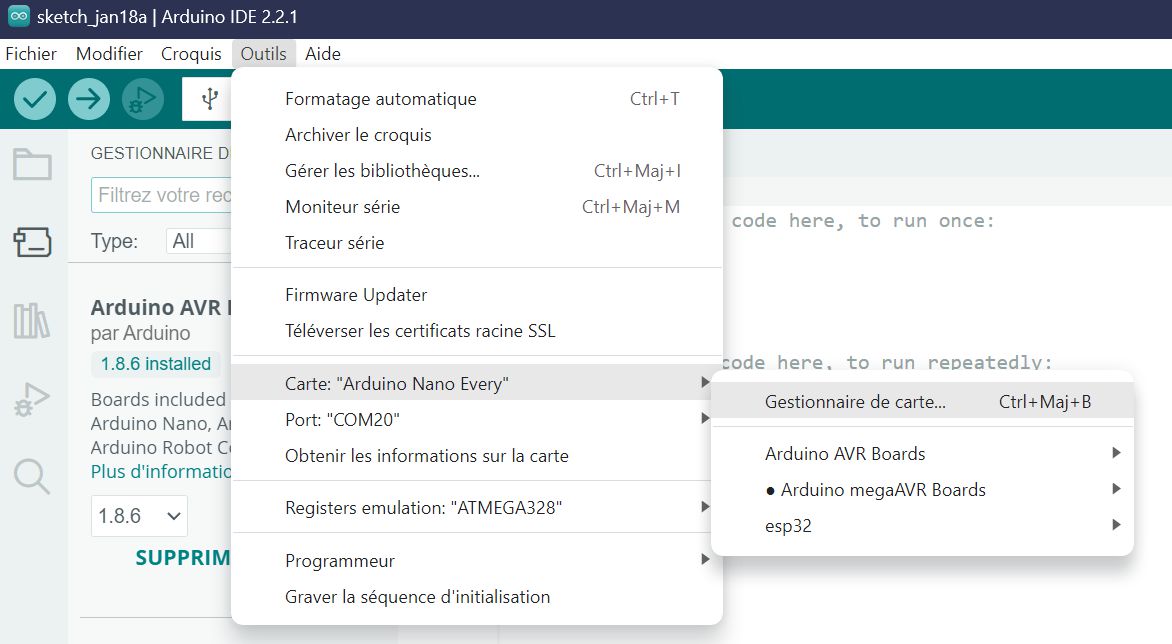Open the Library Manager books icon
Viewport: 1172px width, 644px height.
(32, 321)
